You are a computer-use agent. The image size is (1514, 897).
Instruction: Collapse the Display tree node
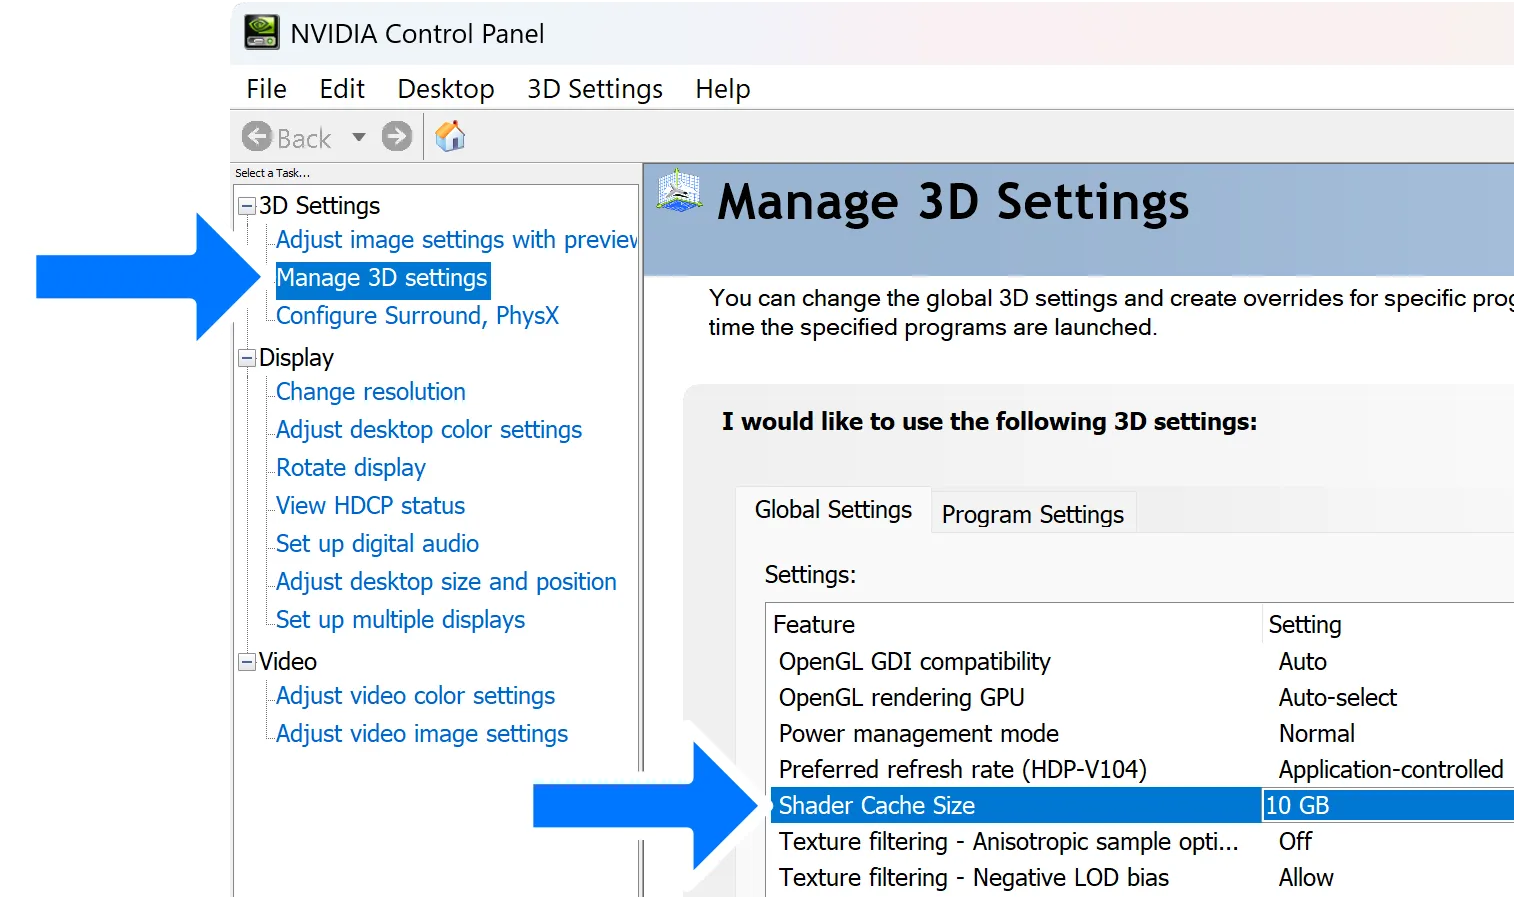pyautogui.click(x=247, y=358)
